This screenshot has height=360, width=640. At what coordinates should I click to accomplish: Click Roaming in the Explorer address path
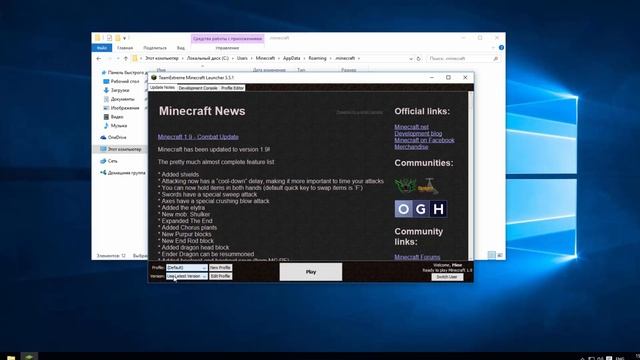[317, 58]
